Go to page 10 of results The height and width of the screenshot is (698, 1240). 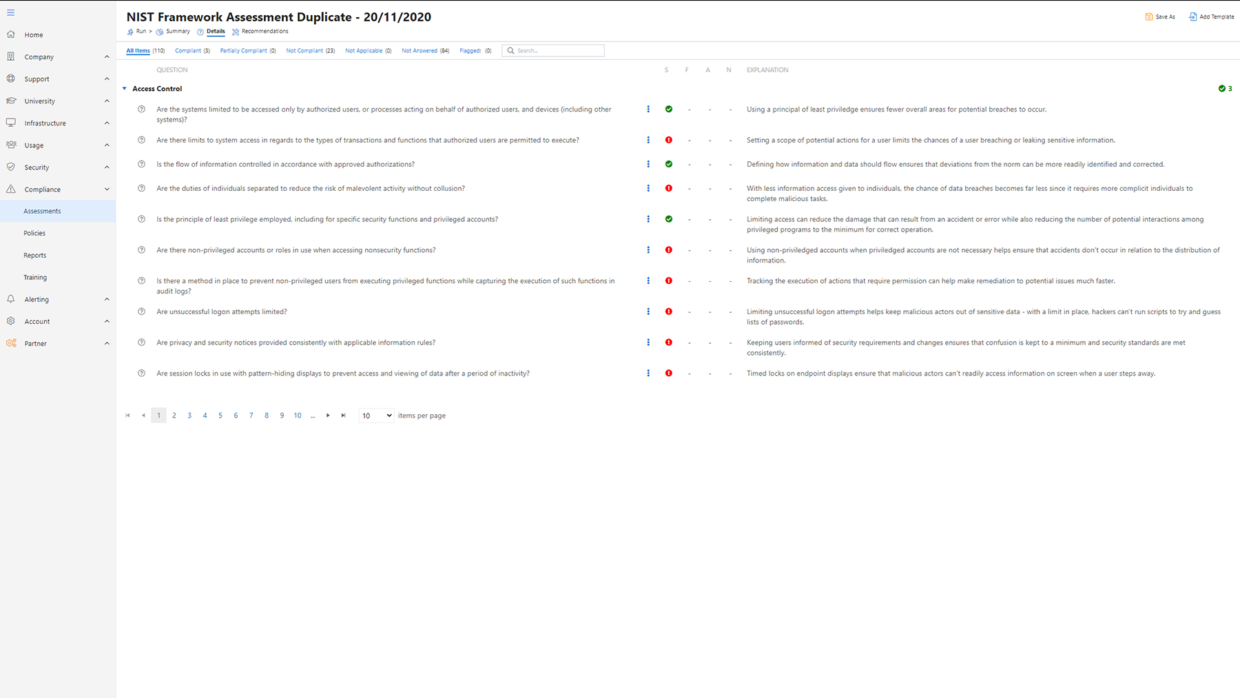pos(297,416)
